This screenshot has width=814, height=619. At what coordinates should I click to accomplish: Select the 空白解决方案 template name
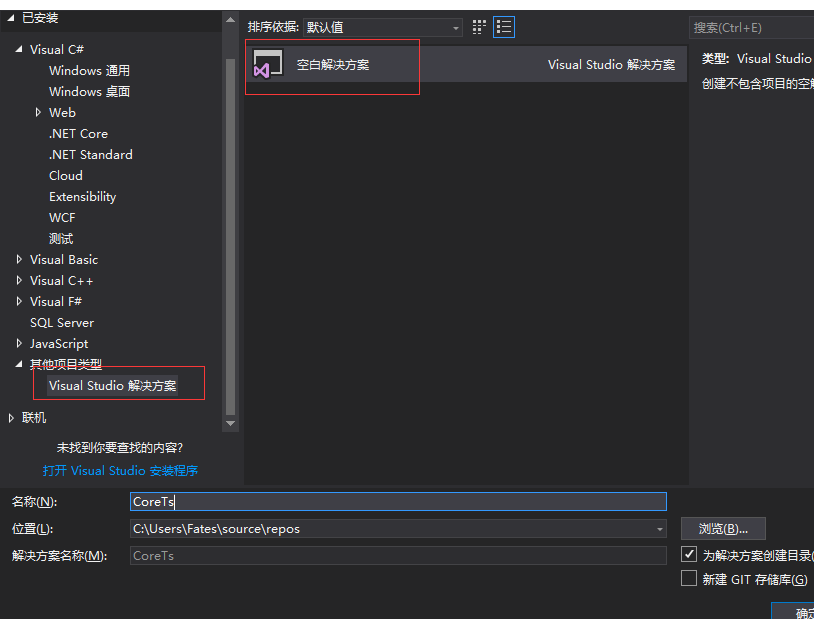333,64
